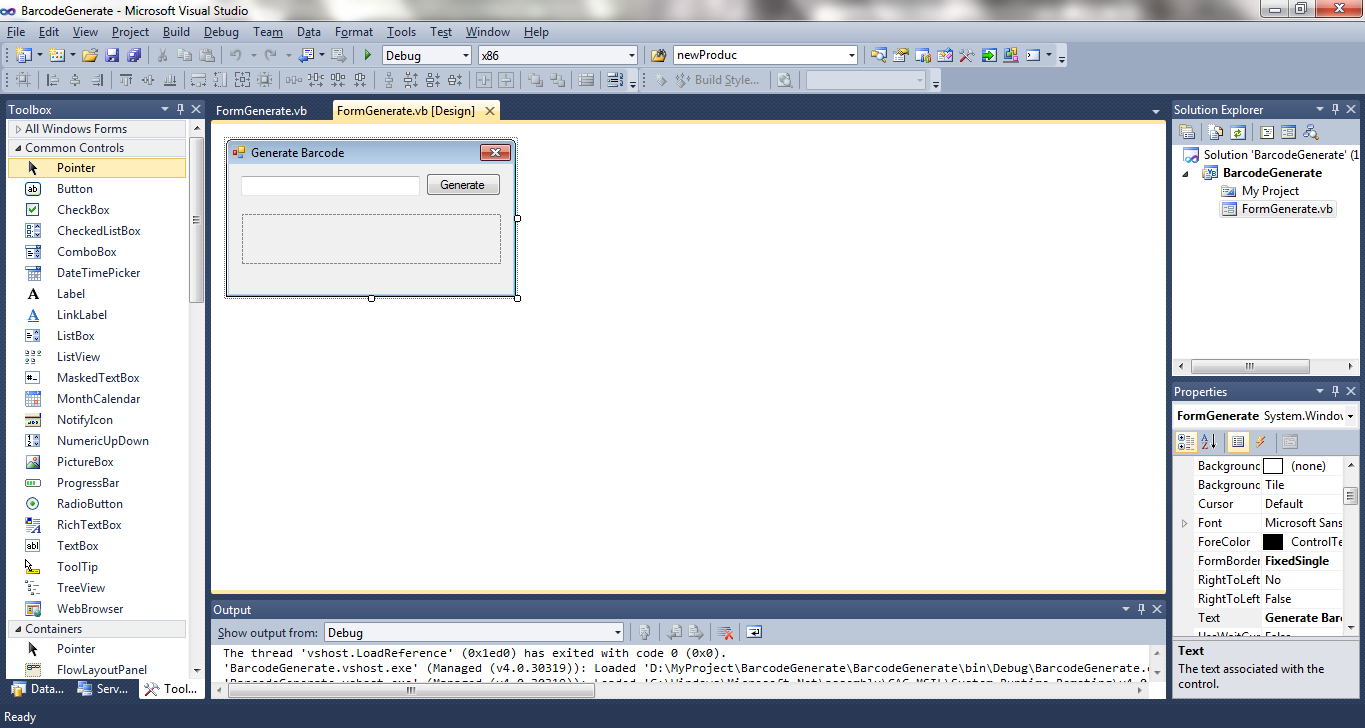Toggle the Properties window categorized view
The image size is (1365, 728).
coord(1186,441)
